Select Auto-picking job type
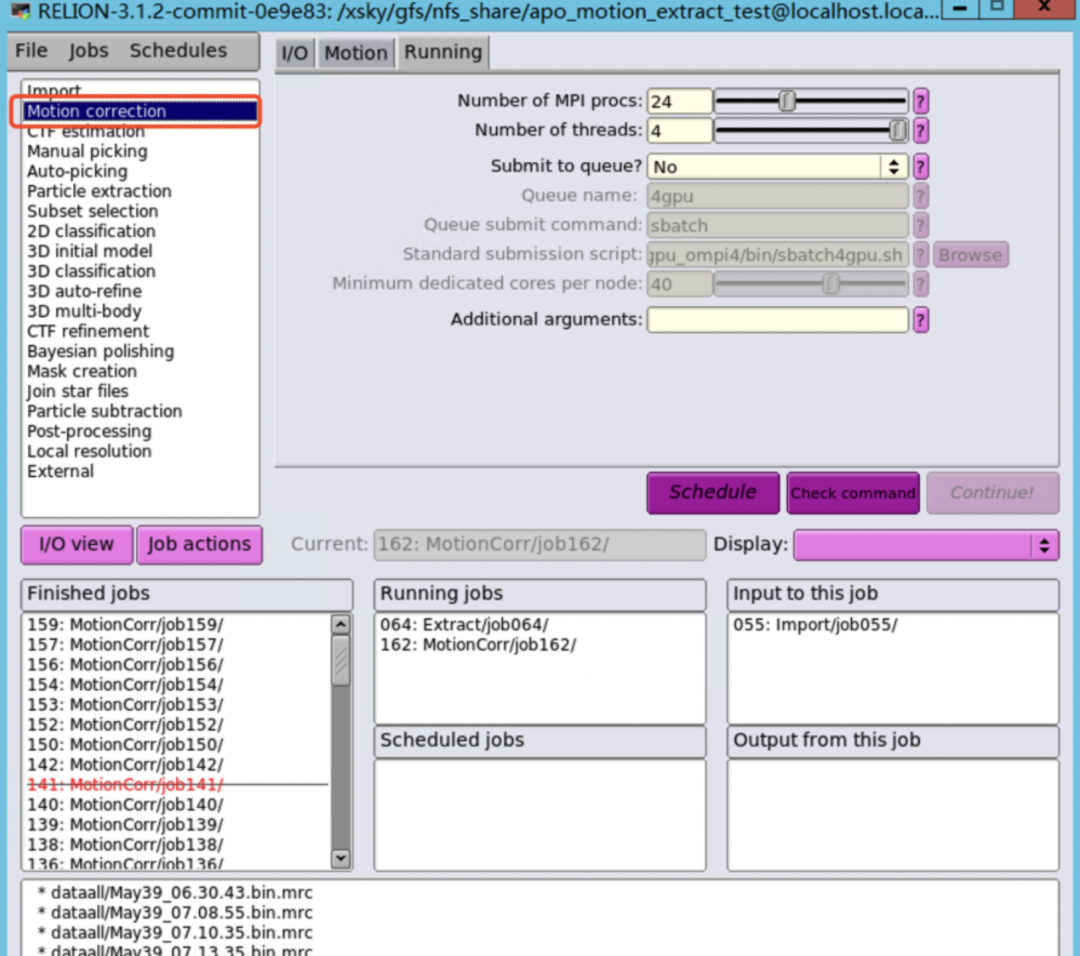1080x956 pixels. pos(140,172)
